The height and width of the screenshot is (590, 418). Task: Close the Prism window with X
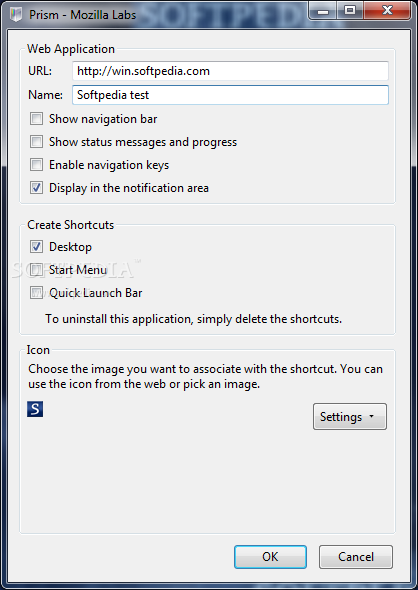pyautogui.click(x=387, y=11)
